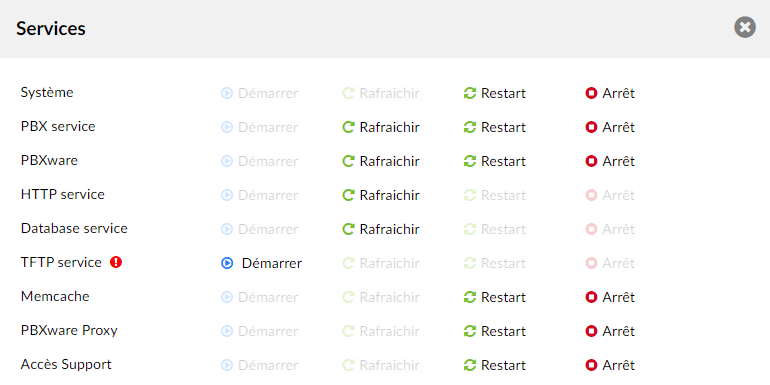Click the disabled Rafraichir for Système
The height and width of the screenshot is (385, 770).
[381, 93]
